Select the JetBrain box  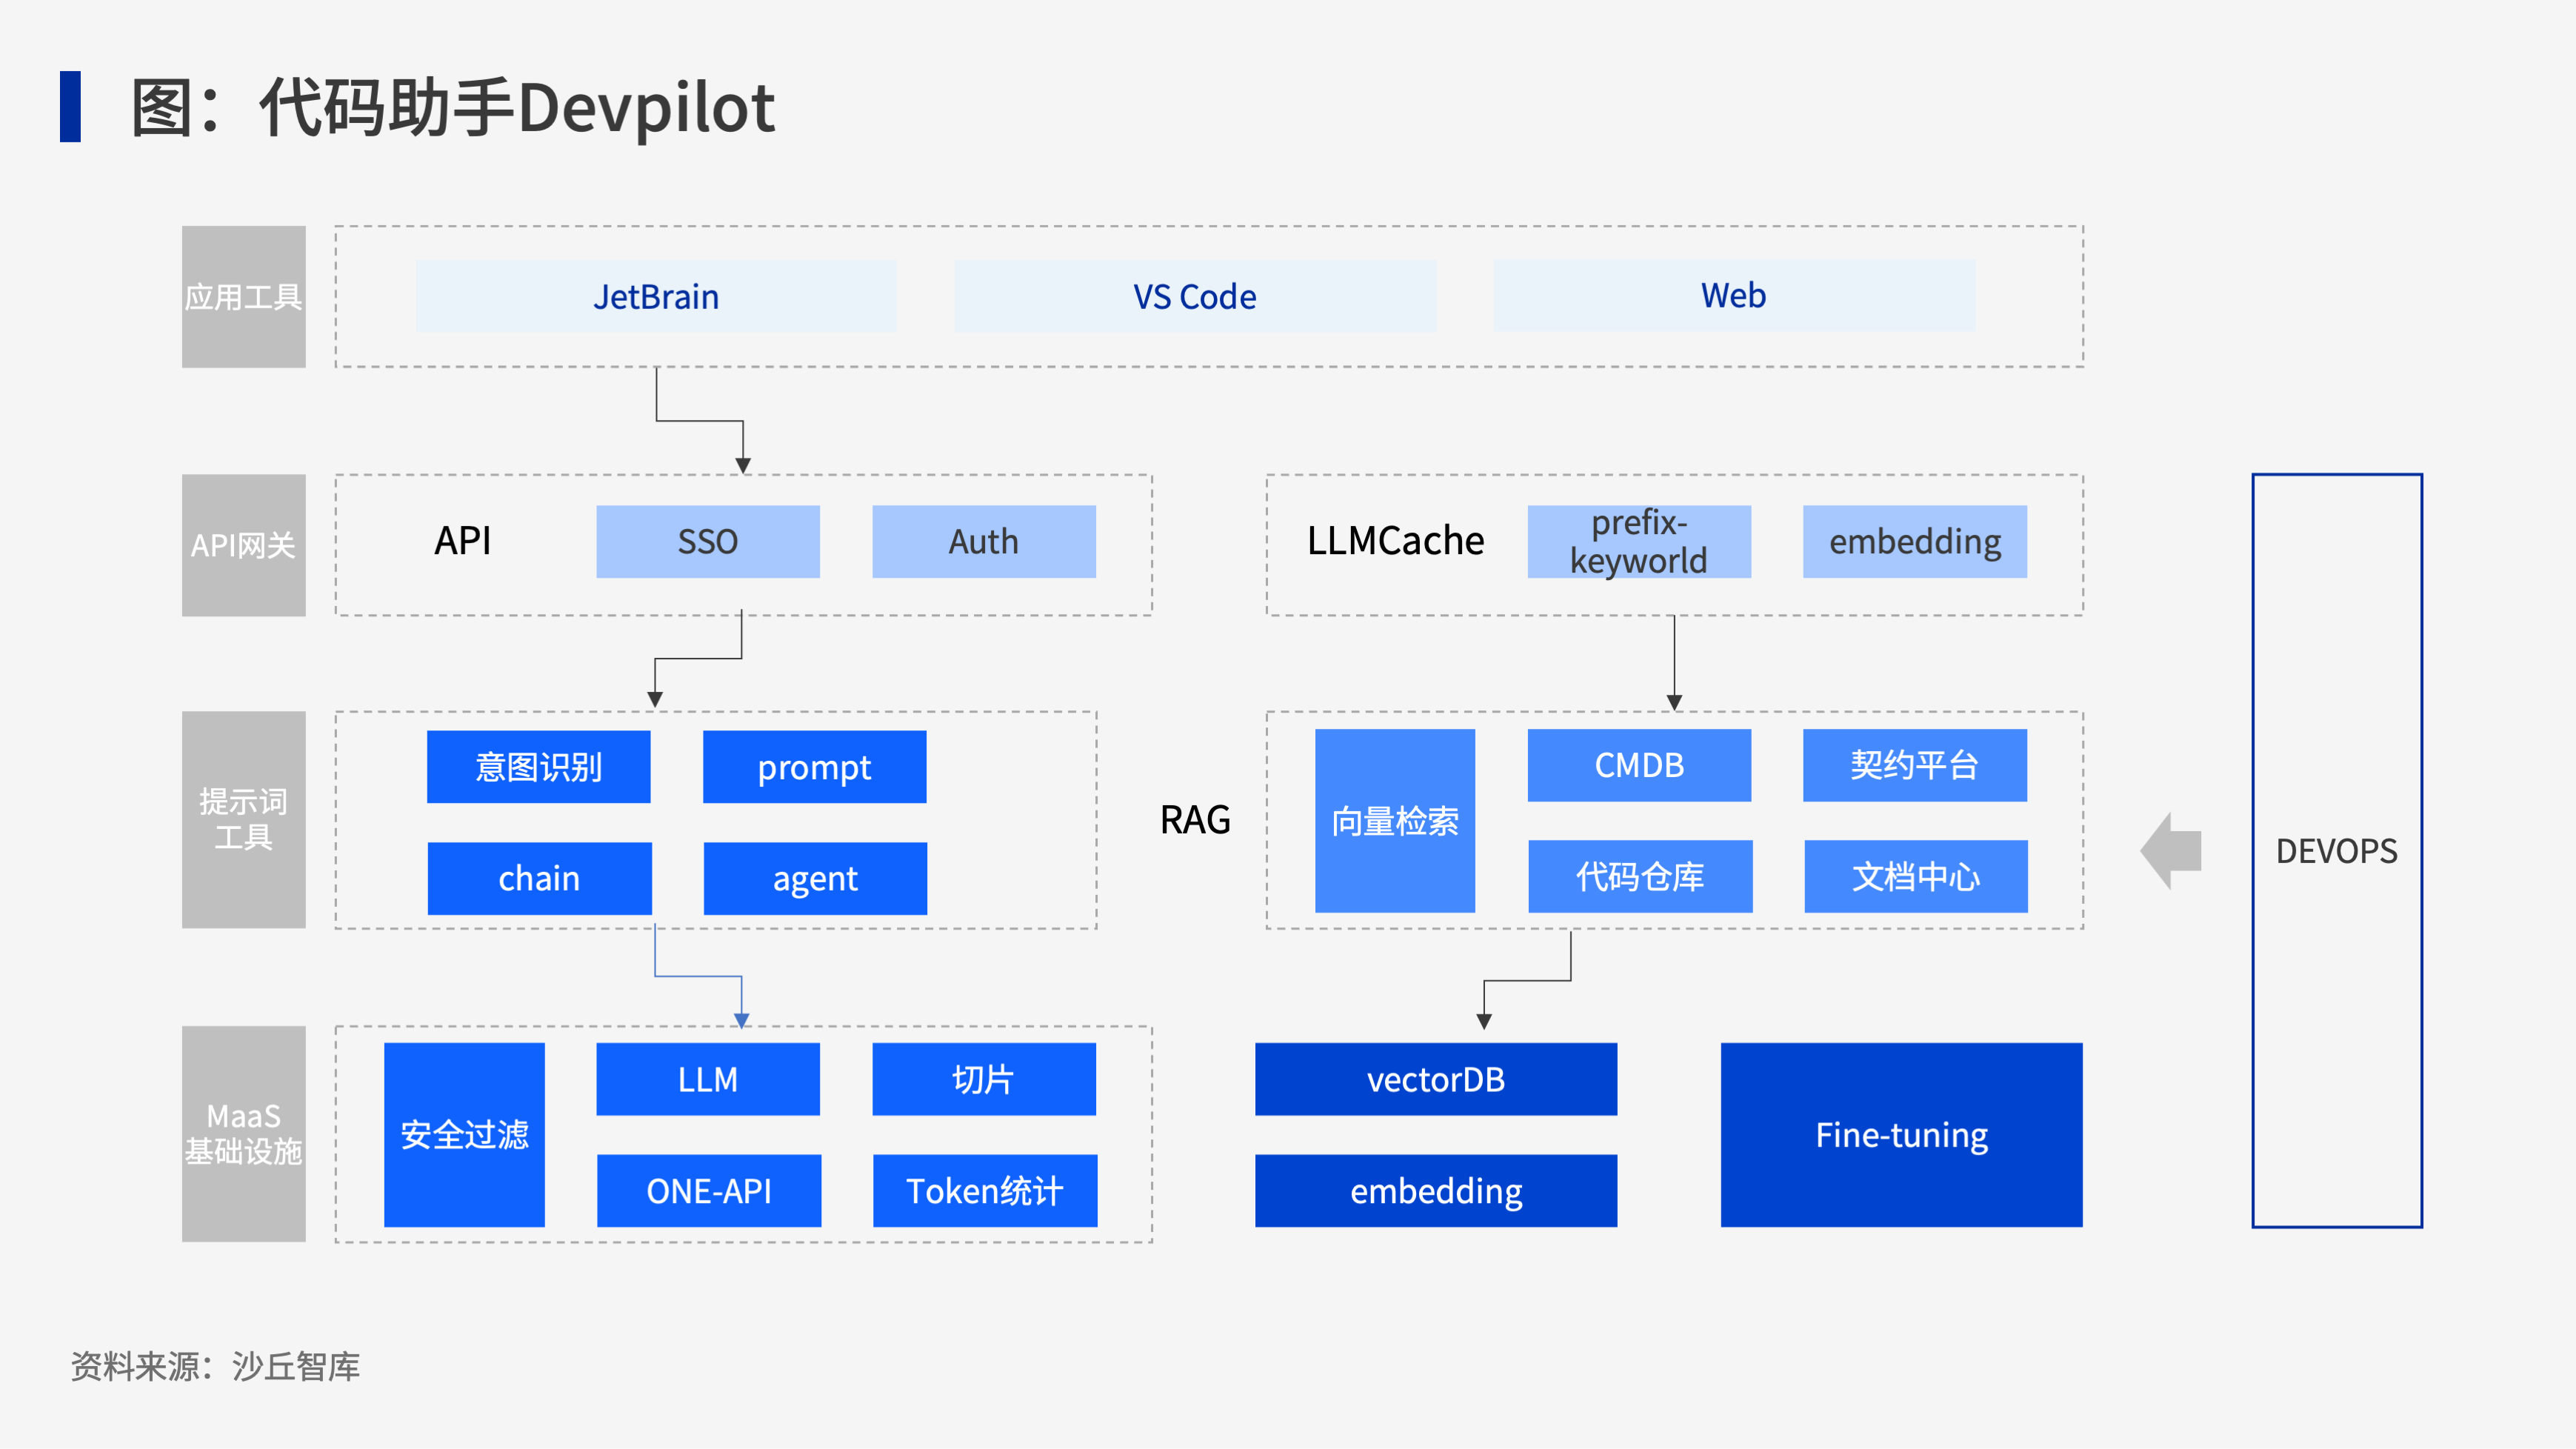[656, 296]
